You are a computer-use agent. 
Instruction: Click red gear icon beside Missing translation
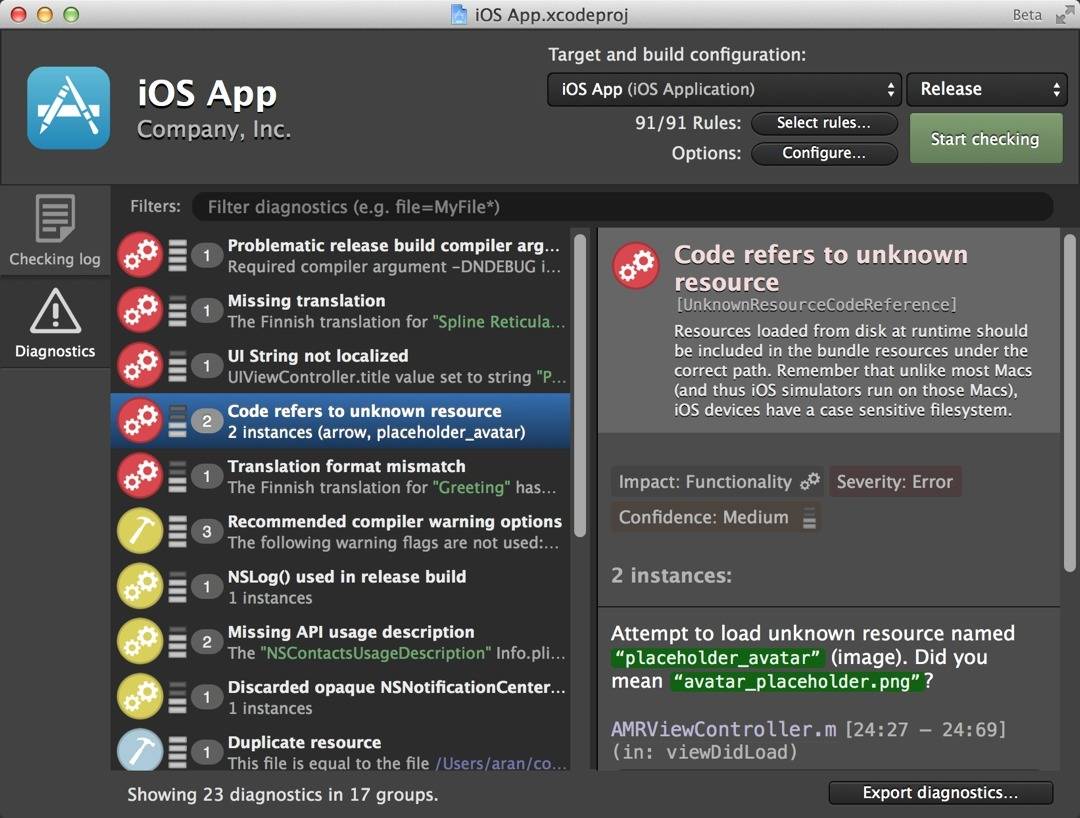tap(140, 310)
